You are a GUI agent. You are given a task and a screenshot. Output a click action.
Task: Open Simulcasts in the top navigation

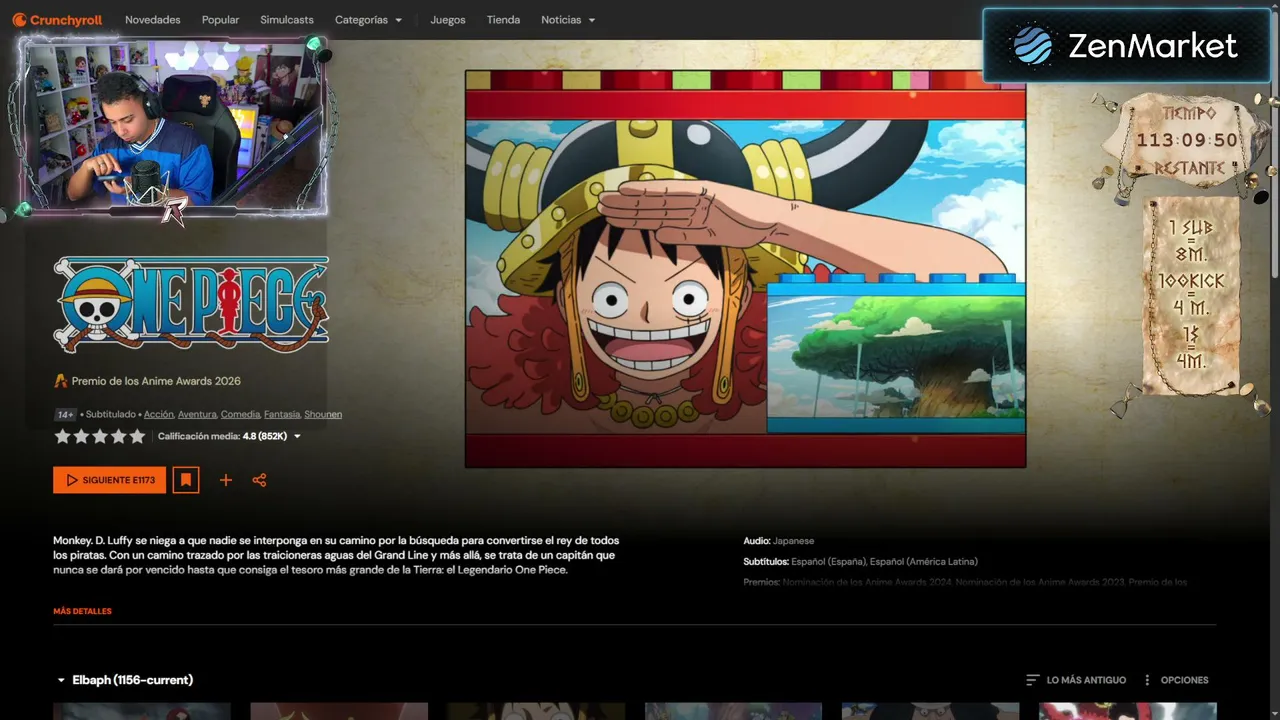point(287,20)
